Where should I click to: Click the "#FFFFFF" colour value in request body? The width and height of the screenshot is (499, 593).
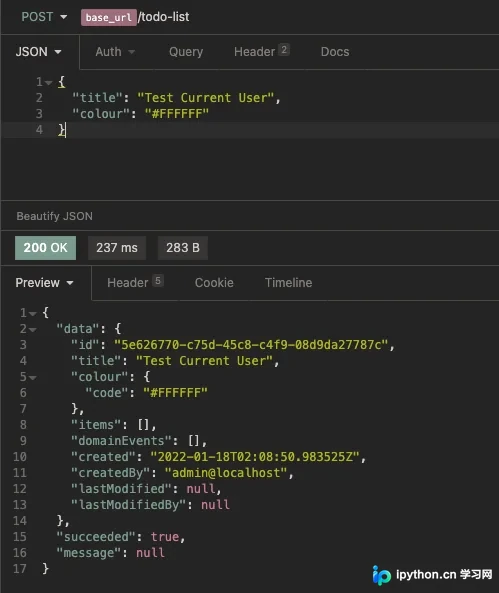coord(177,114)
